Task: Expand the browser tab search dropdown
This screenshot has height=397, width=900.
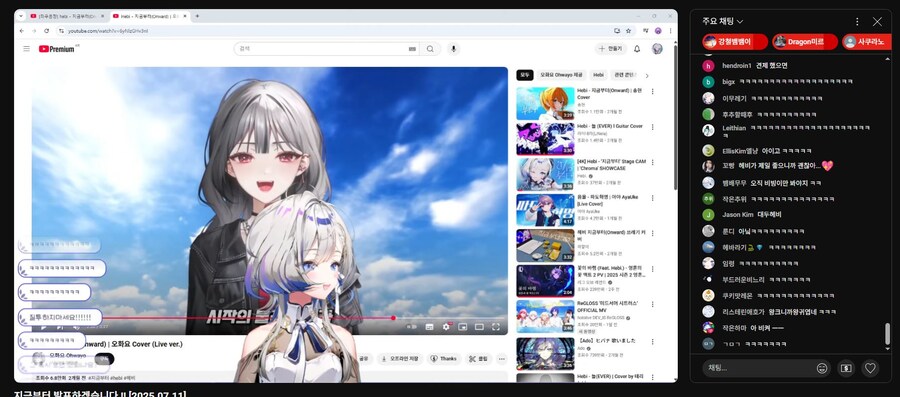Action: tap(21, 16)
